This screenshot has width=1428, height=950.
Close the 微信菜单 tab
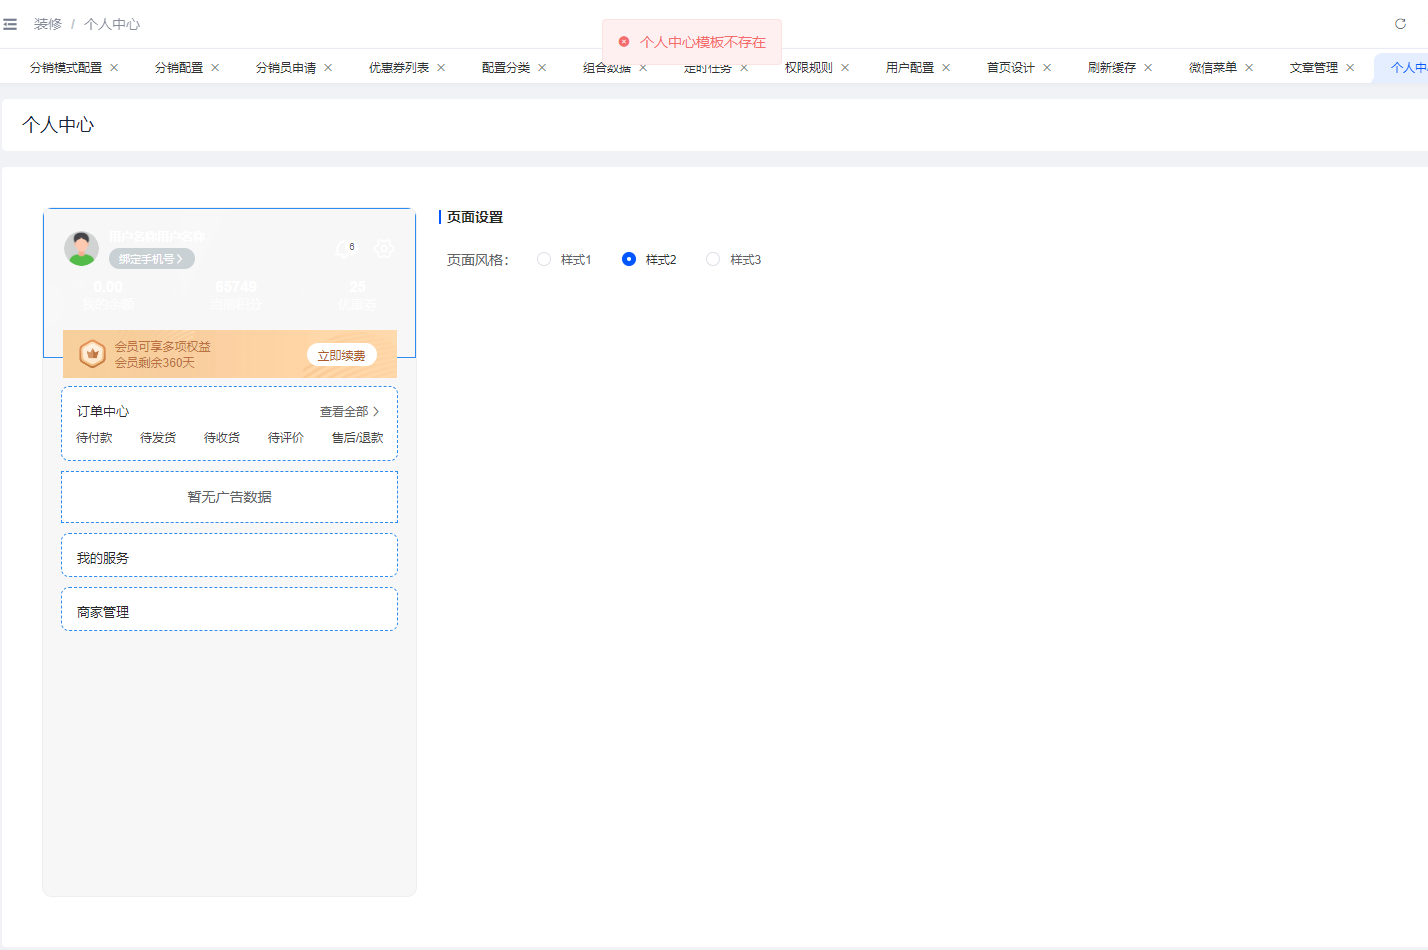tap(1249, 68)
